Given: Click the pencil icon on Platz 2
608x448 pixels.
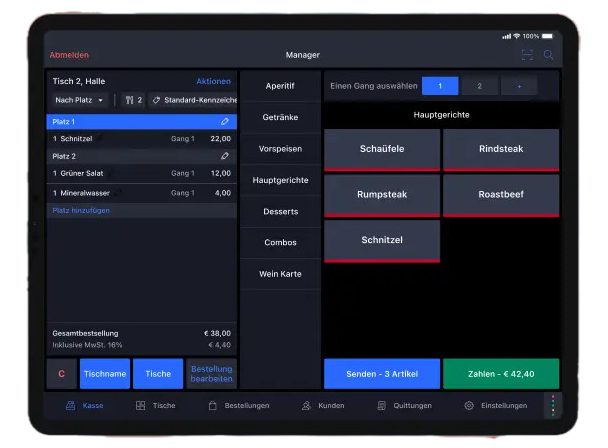Looking at the screenshot, I should (x=225, y=156).
